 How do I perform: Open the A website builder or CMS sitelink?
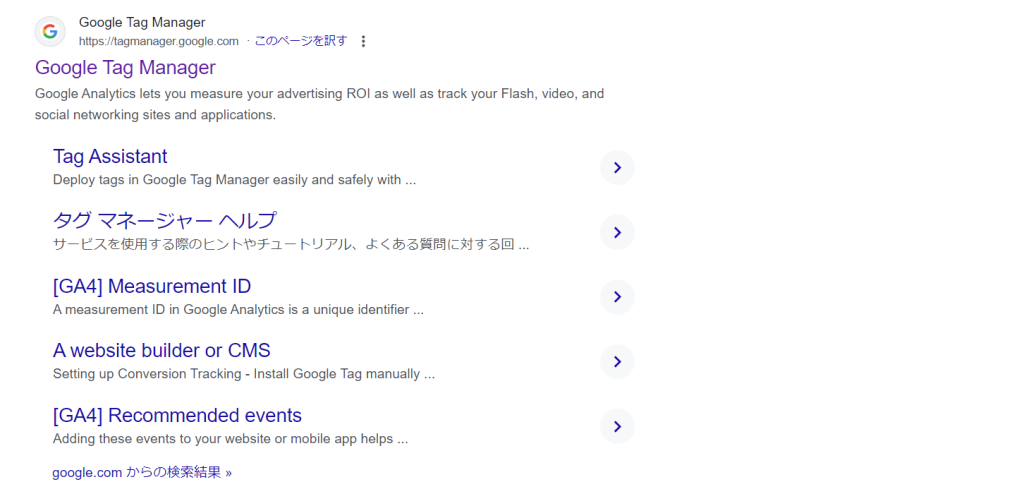pos(162,351)
